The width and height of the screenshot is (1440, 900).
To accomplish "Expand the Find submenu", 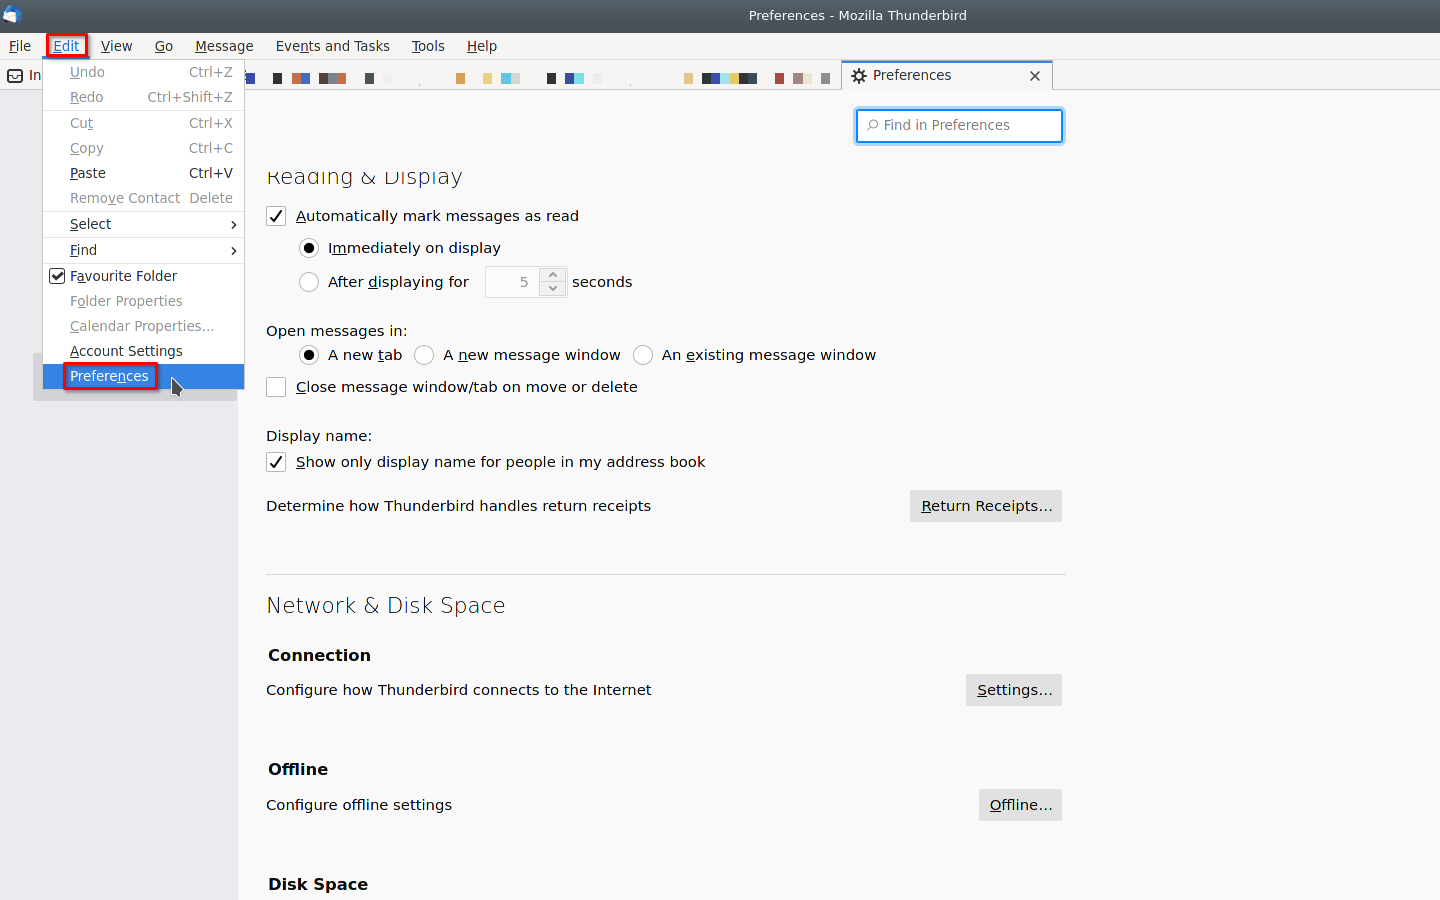I will click(x=143, y=250).
